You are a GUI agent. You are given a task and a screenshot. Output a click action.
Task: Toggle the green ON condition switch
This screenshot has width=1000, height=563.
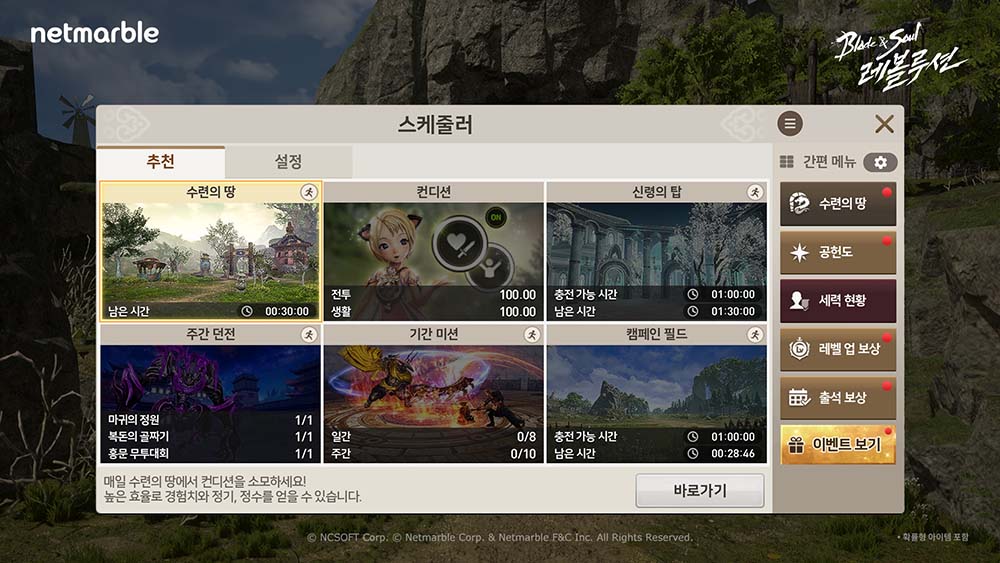(496, 217)
